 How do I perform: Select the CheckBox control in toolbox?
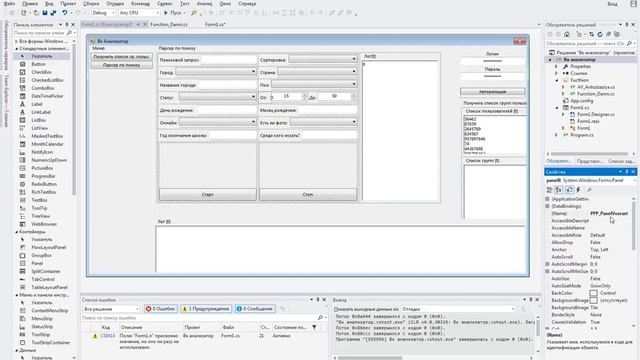pyautogui.click(x=41, y=72)
